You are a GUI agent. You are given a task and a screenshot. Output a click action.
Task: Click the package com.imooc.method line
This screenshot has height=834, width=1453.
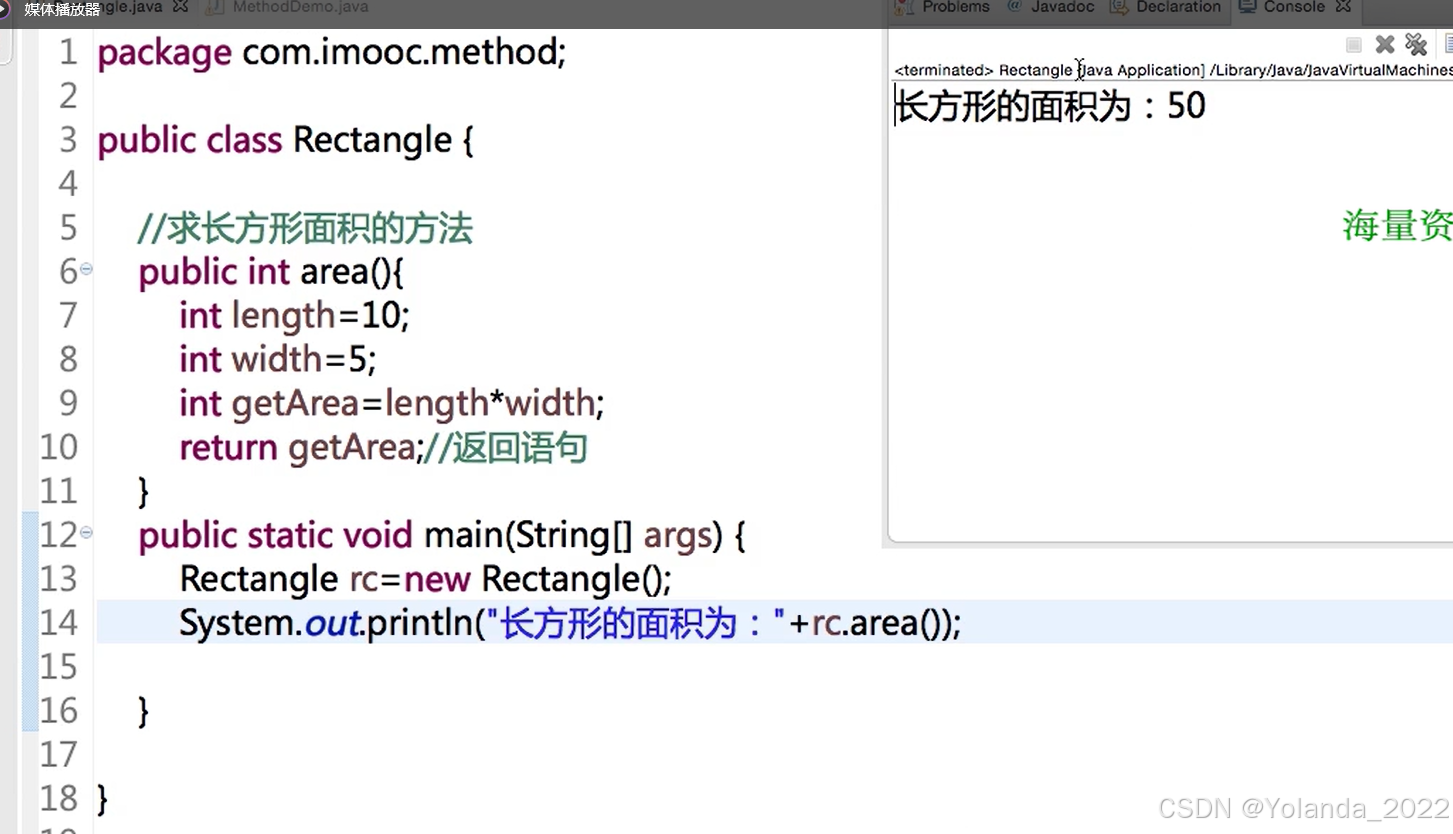332,53
